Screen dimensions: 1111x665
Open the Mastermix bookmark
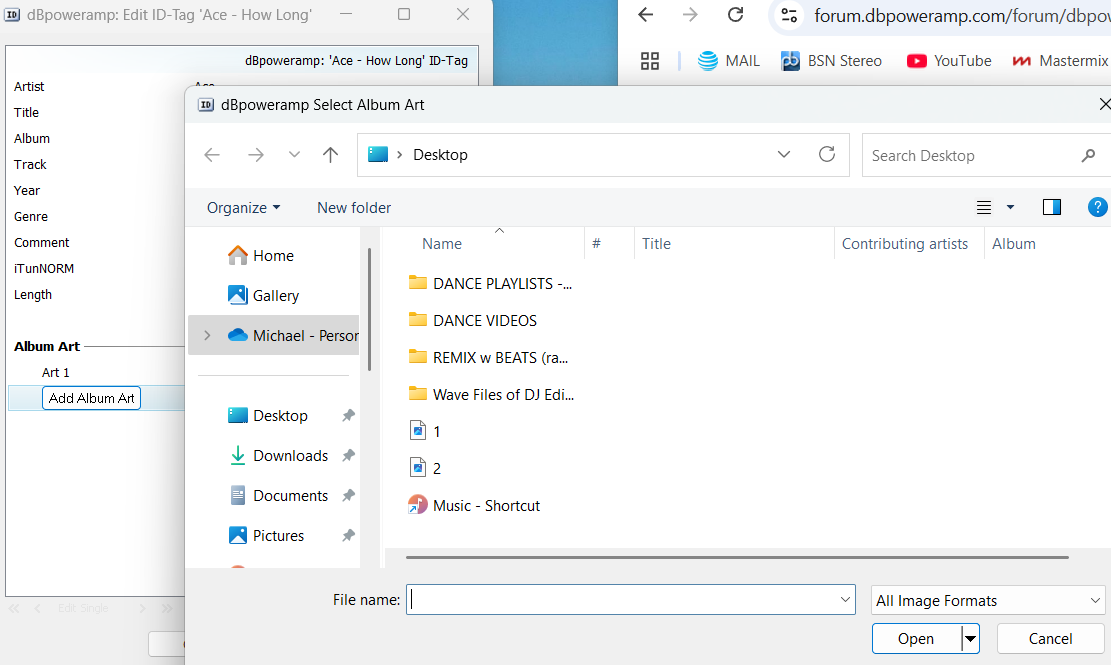pyautogui.click(x=1060, y=61)
